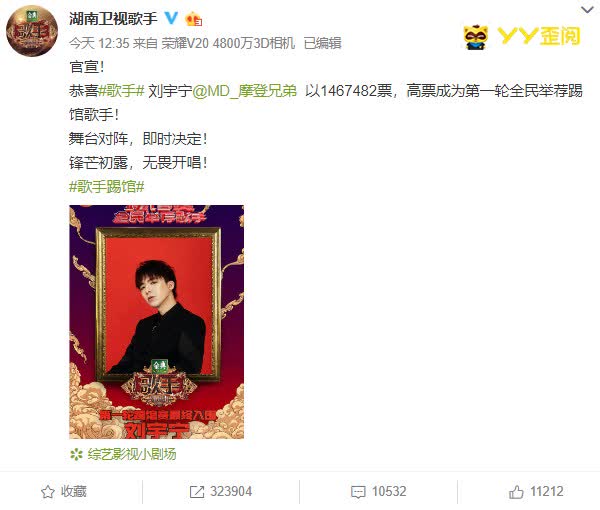
Task: Open the #歌手# hashtag link
Action: [121, 91]
